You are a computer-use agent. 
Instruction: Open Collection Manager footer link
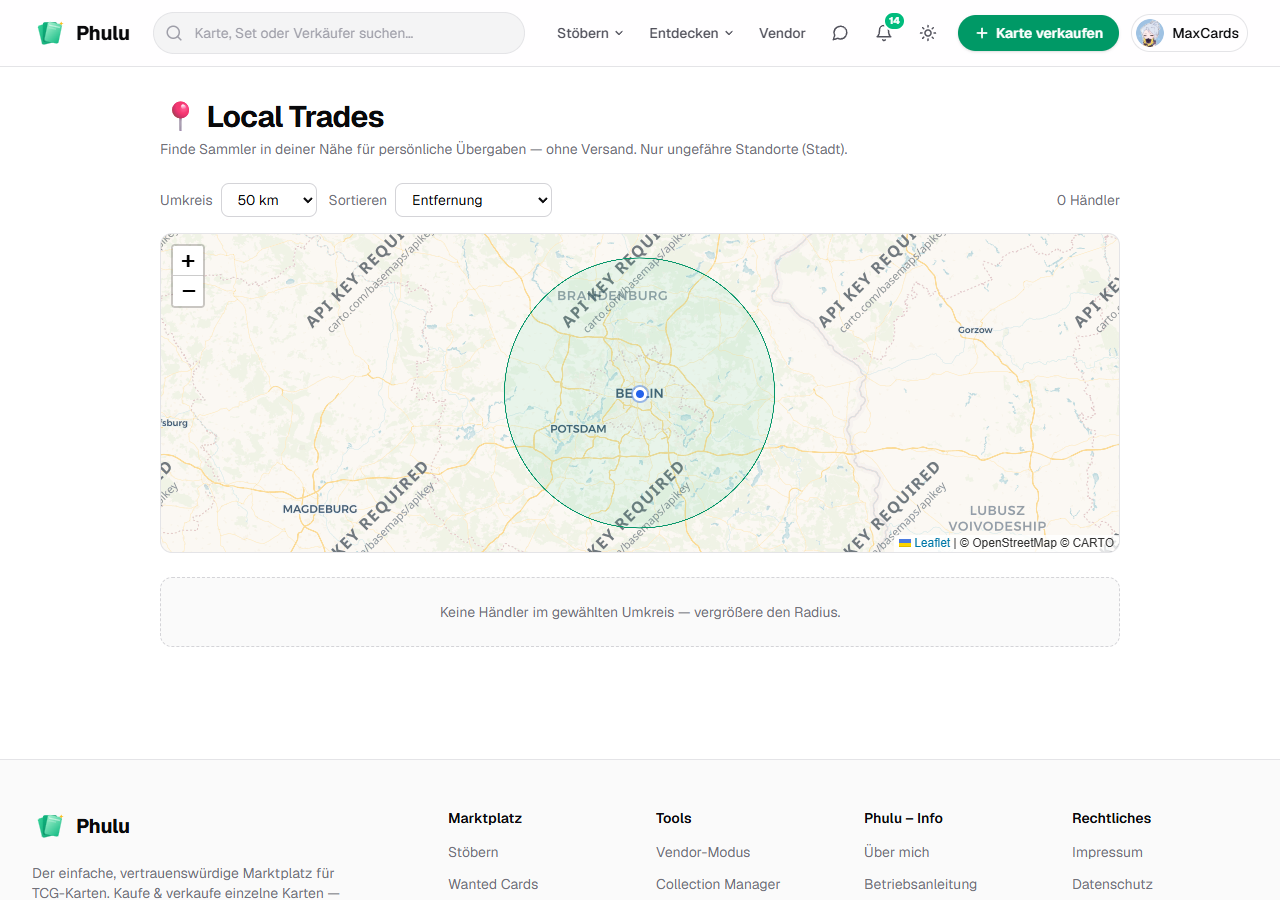pos(718,884)
